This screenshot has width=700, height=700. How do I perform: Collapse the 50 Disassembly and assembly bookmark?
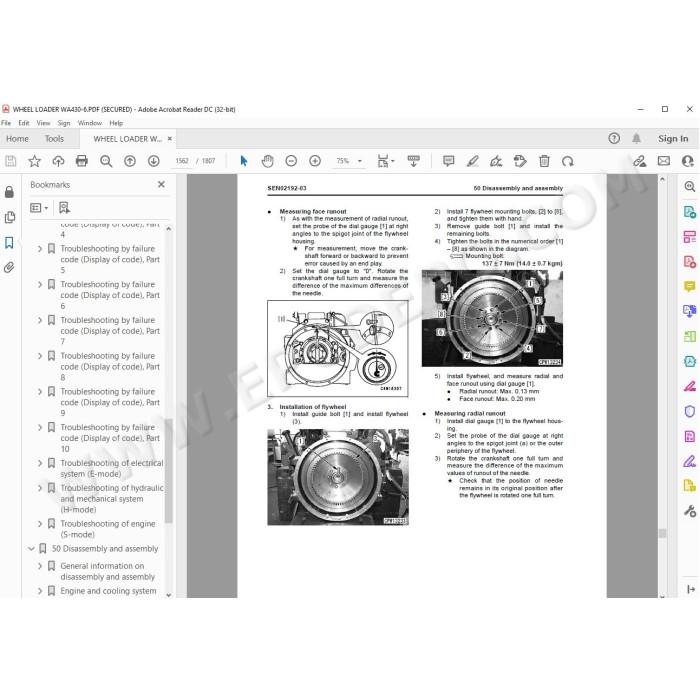(x=31, y=549)
